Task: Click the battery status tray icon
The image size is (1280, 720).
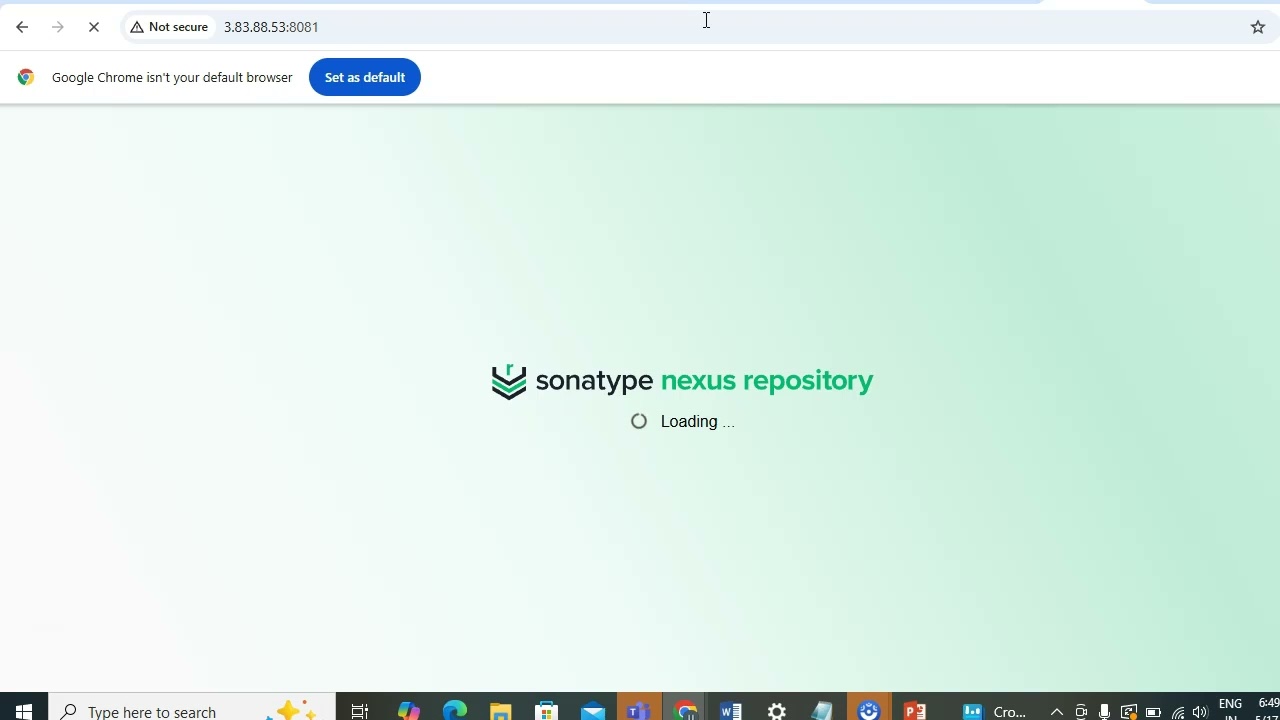Action: [x=1153, y=712]
